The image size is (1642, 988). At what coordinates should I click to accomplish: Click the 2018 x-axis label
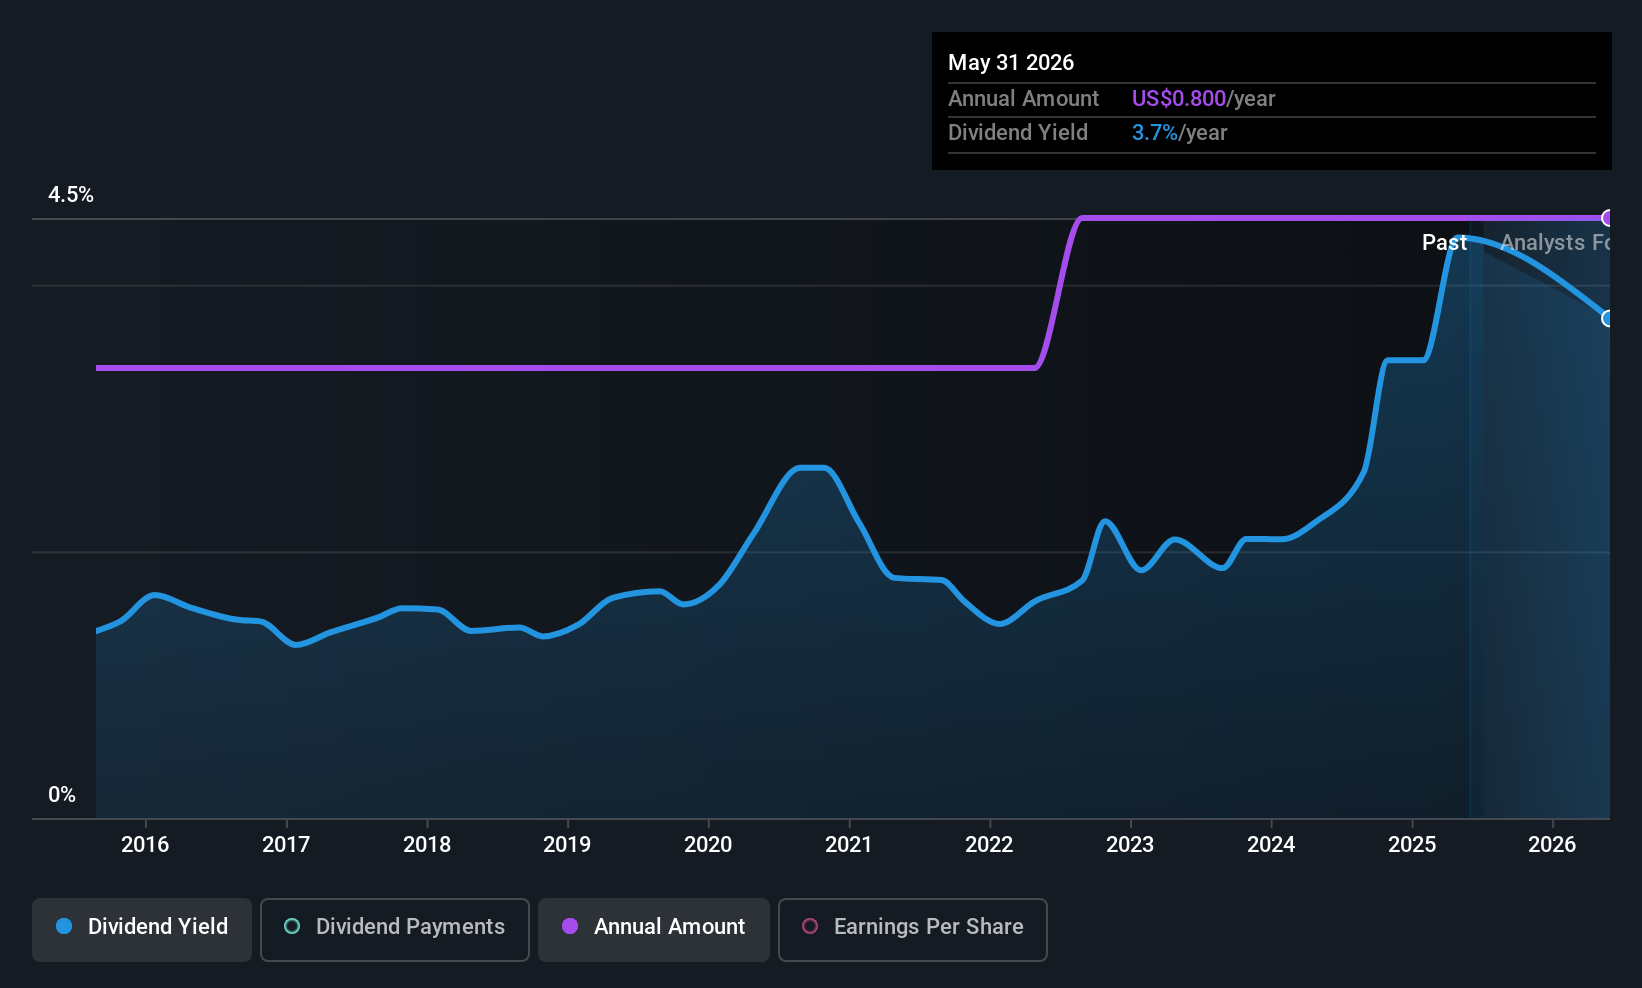point(427,845)
